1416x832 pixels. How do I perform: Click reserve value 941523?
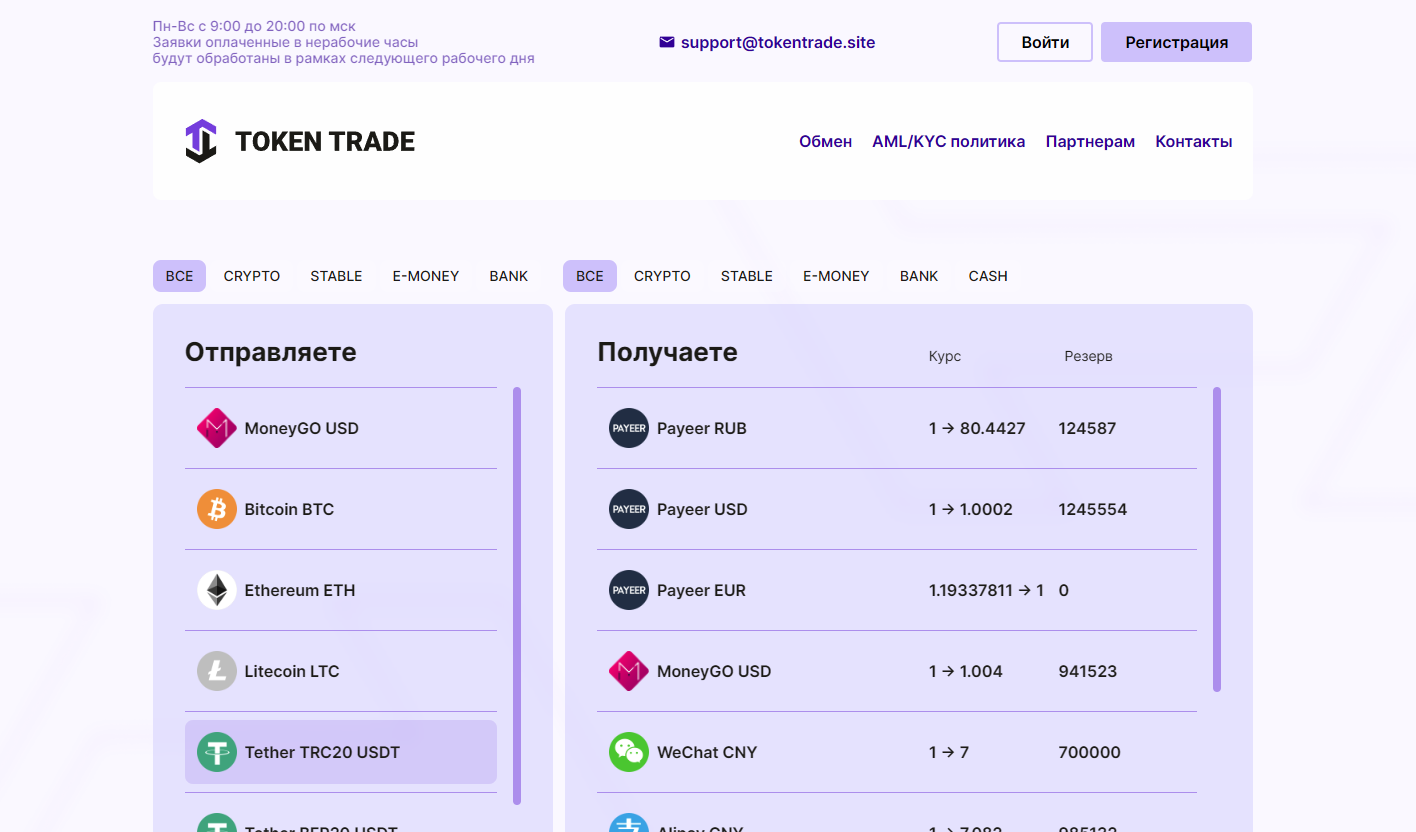coord(1088,671)
